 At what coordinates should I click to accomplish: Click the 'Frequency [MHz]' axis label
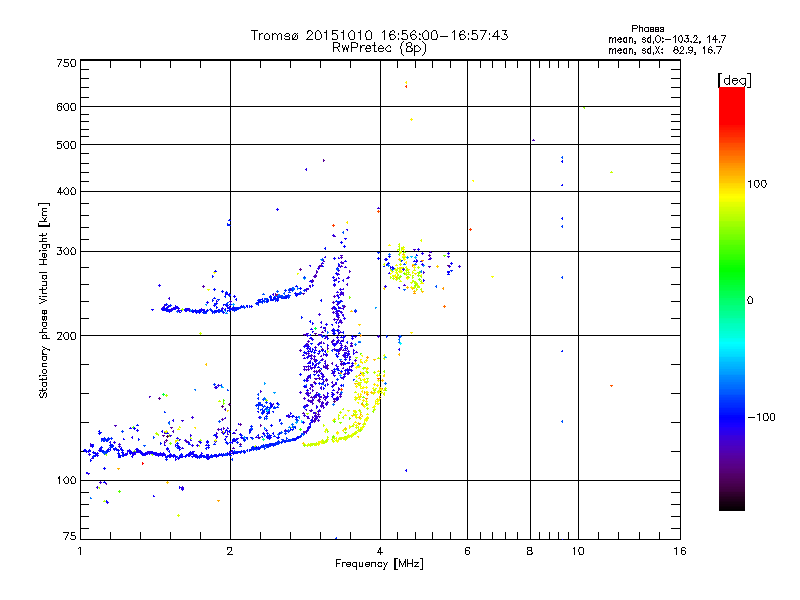point(379,564)
